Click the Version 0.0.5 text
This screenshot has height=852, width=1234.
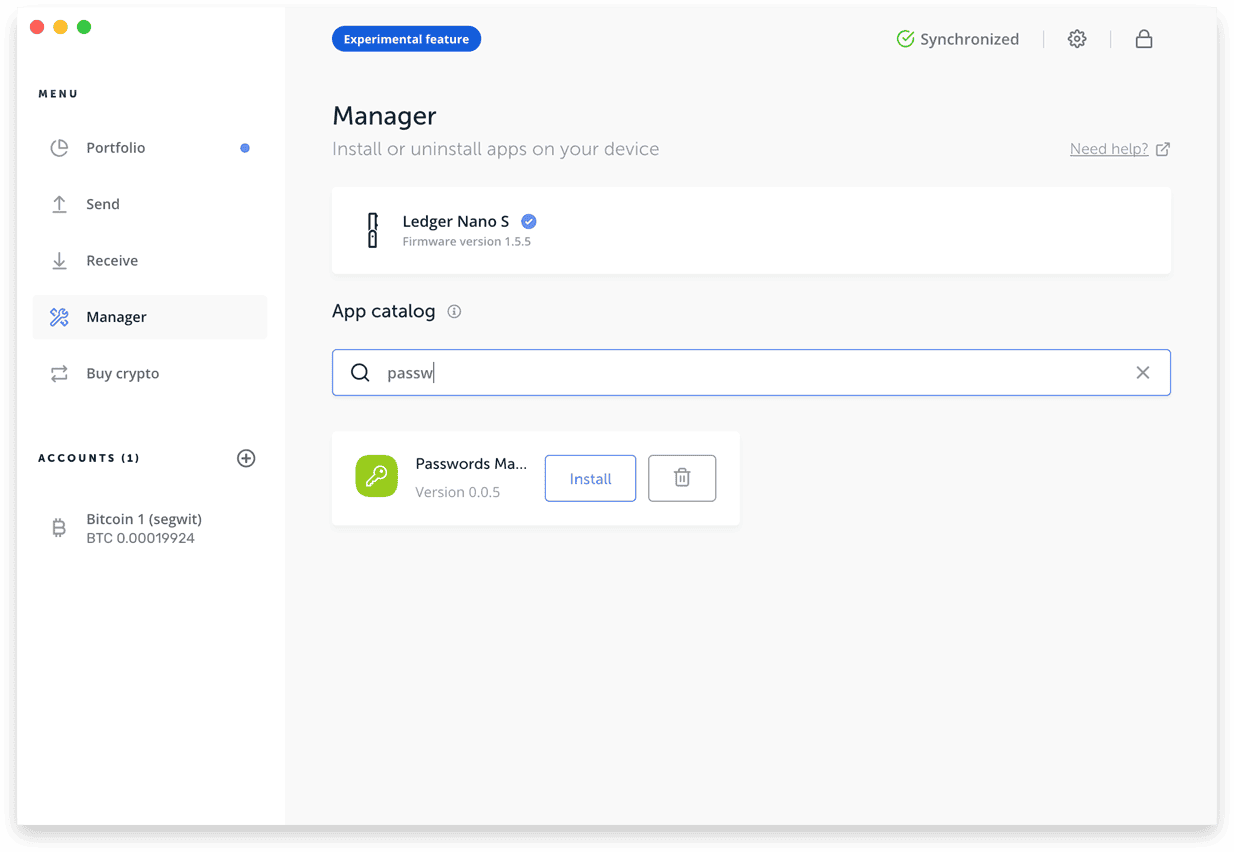coord(458,492)
